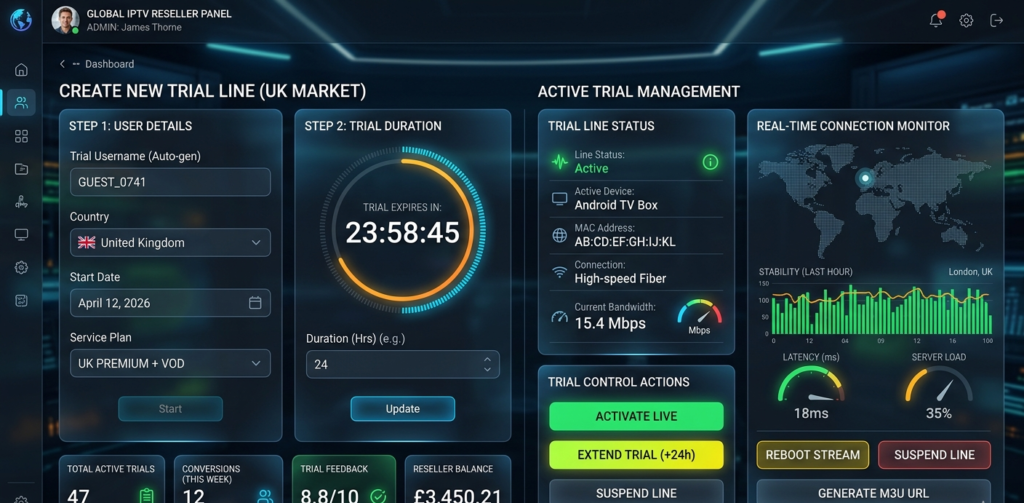Click the London location marker on map
The height and width of the screenshot is (503, 1024).
point(866,178)
